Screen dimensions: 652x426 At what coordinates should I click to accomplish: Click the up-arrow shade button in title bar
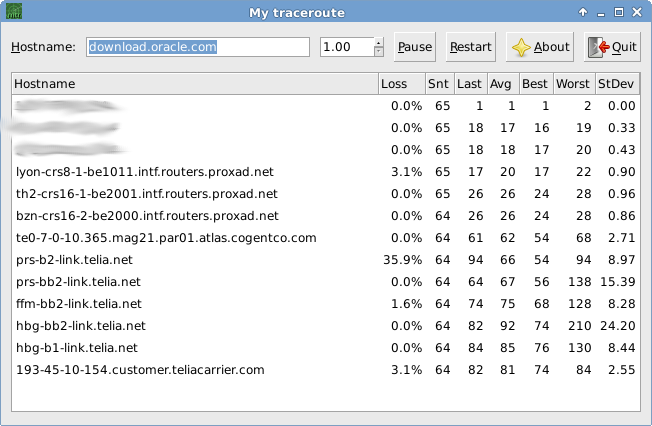pyautogui.click(x=583, y=12)
